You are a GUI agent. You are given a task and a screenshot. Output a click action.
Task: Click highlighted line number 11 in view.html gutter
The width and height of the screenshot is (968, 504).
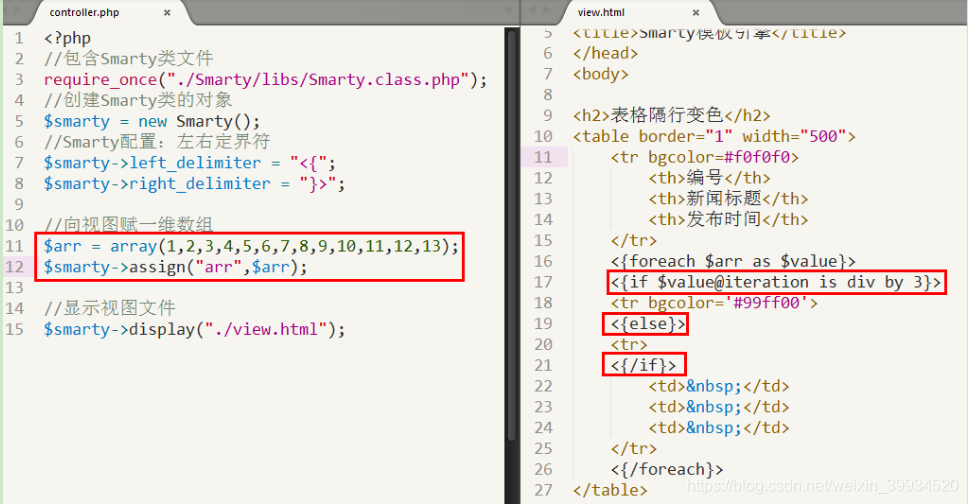tap(543, 158)
